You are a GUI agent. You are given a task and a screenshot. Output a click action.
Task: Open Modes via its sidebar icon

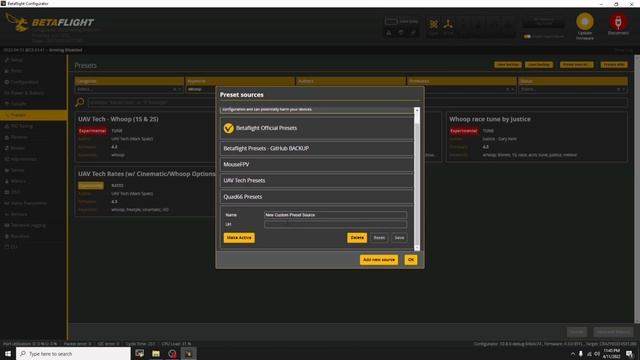(7, 148)
